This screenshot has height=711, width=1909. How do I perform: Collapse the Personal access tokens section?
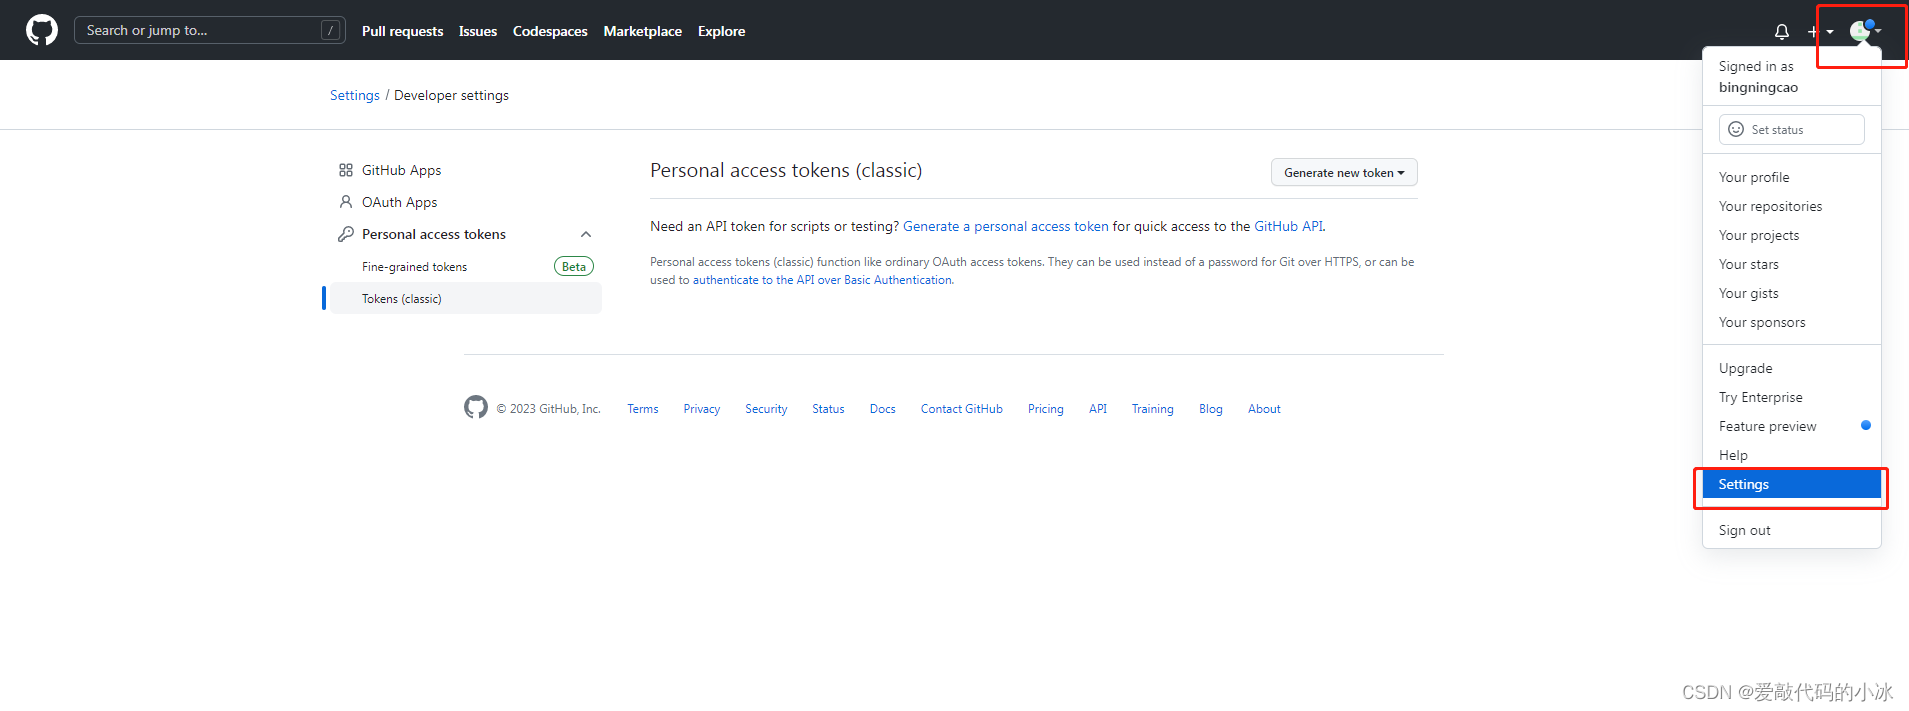586,234
